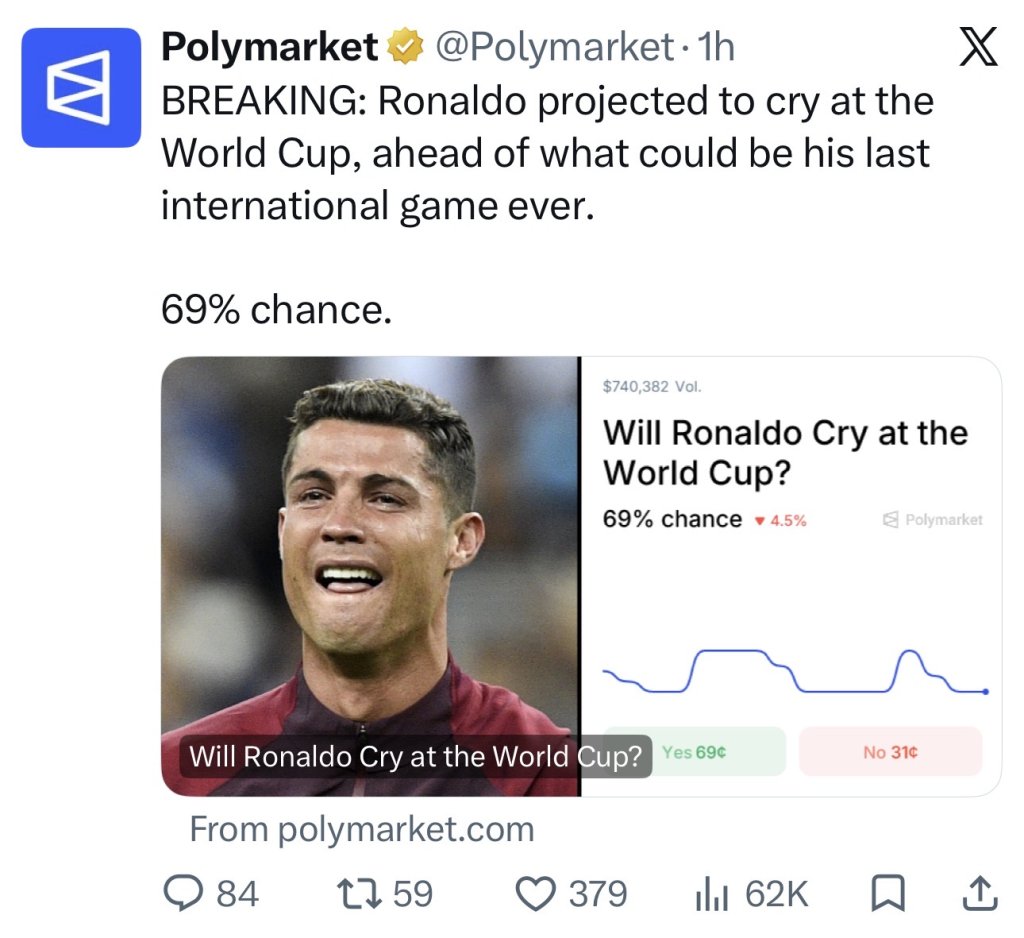This screenshot has height=938, width=1024.
Task: Click the X logo icon
Action: (x=978, y=47)
